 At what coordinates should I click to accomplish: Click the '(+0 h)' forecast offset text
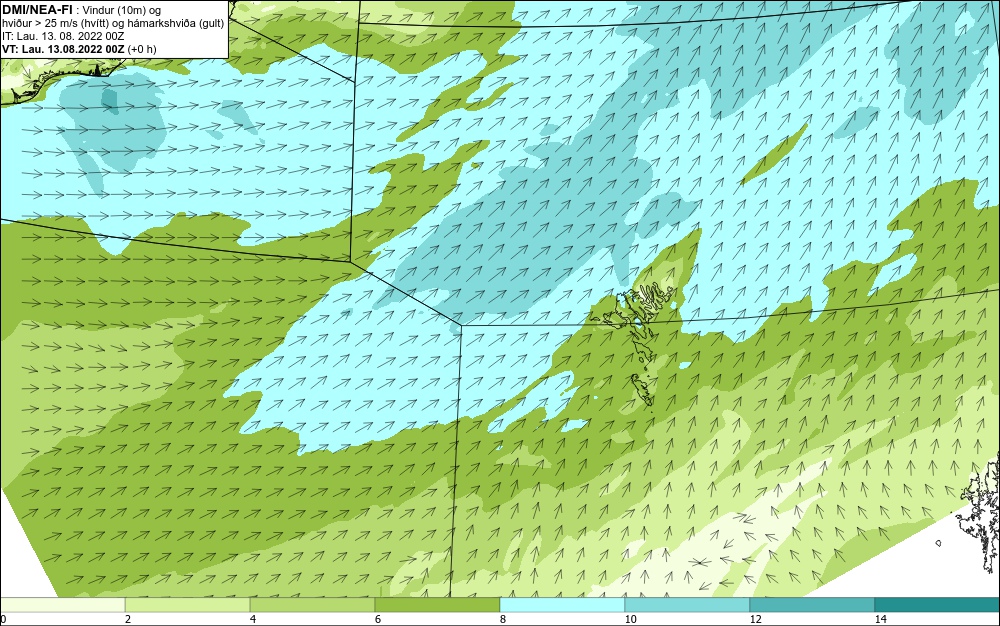point(142,49)
